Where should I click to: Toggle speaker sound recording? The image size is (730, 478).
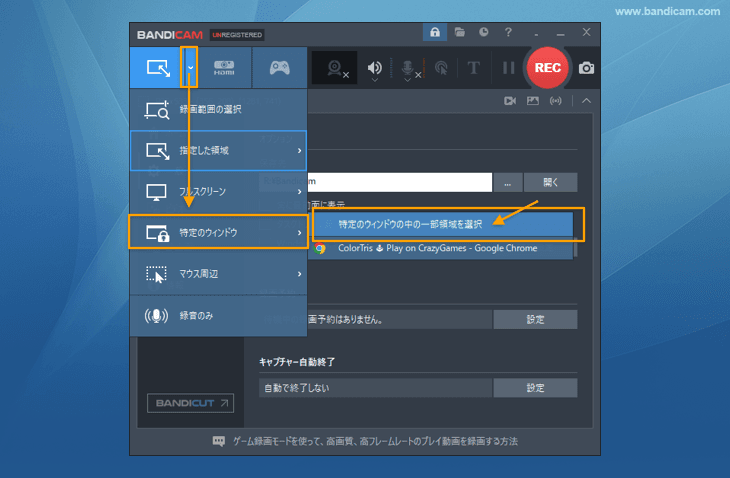point(375,68)
